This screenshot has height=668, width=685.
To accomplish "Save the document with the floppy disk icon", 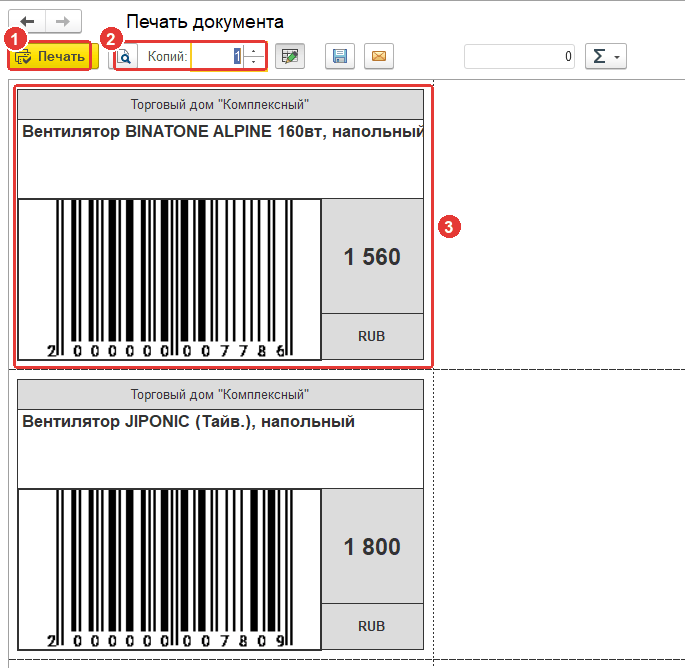I will (x=340, y=56).
